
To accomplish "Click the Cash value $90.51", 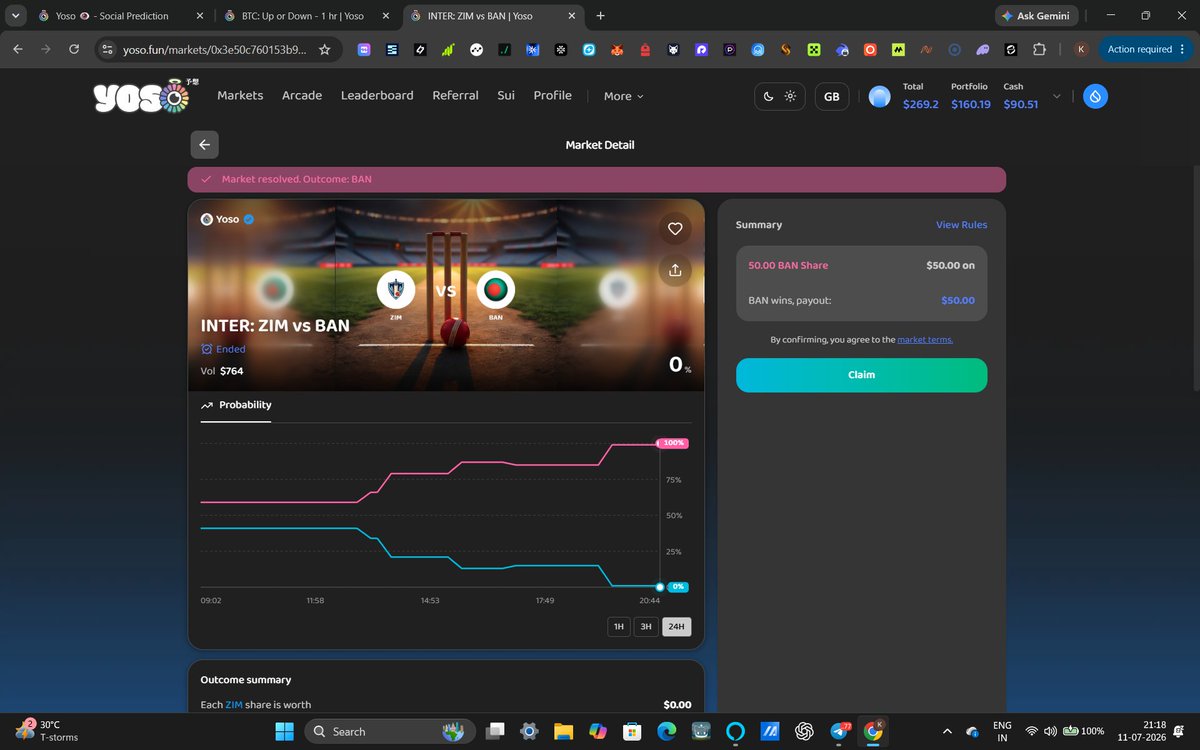I will coord(1021,104).
